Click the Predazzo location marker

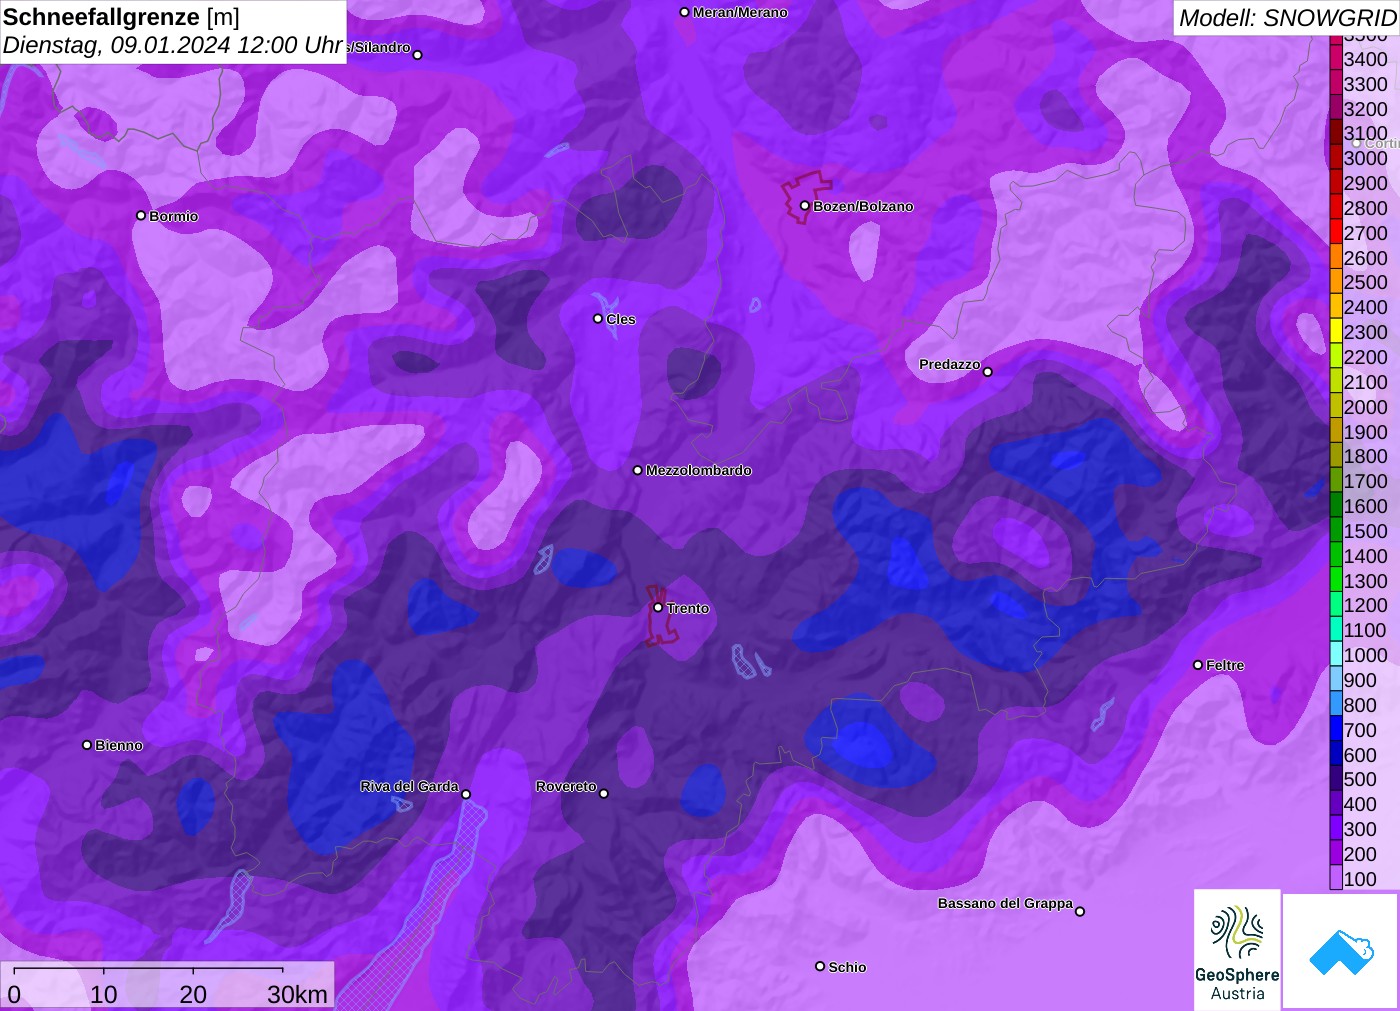pos(988,372)
